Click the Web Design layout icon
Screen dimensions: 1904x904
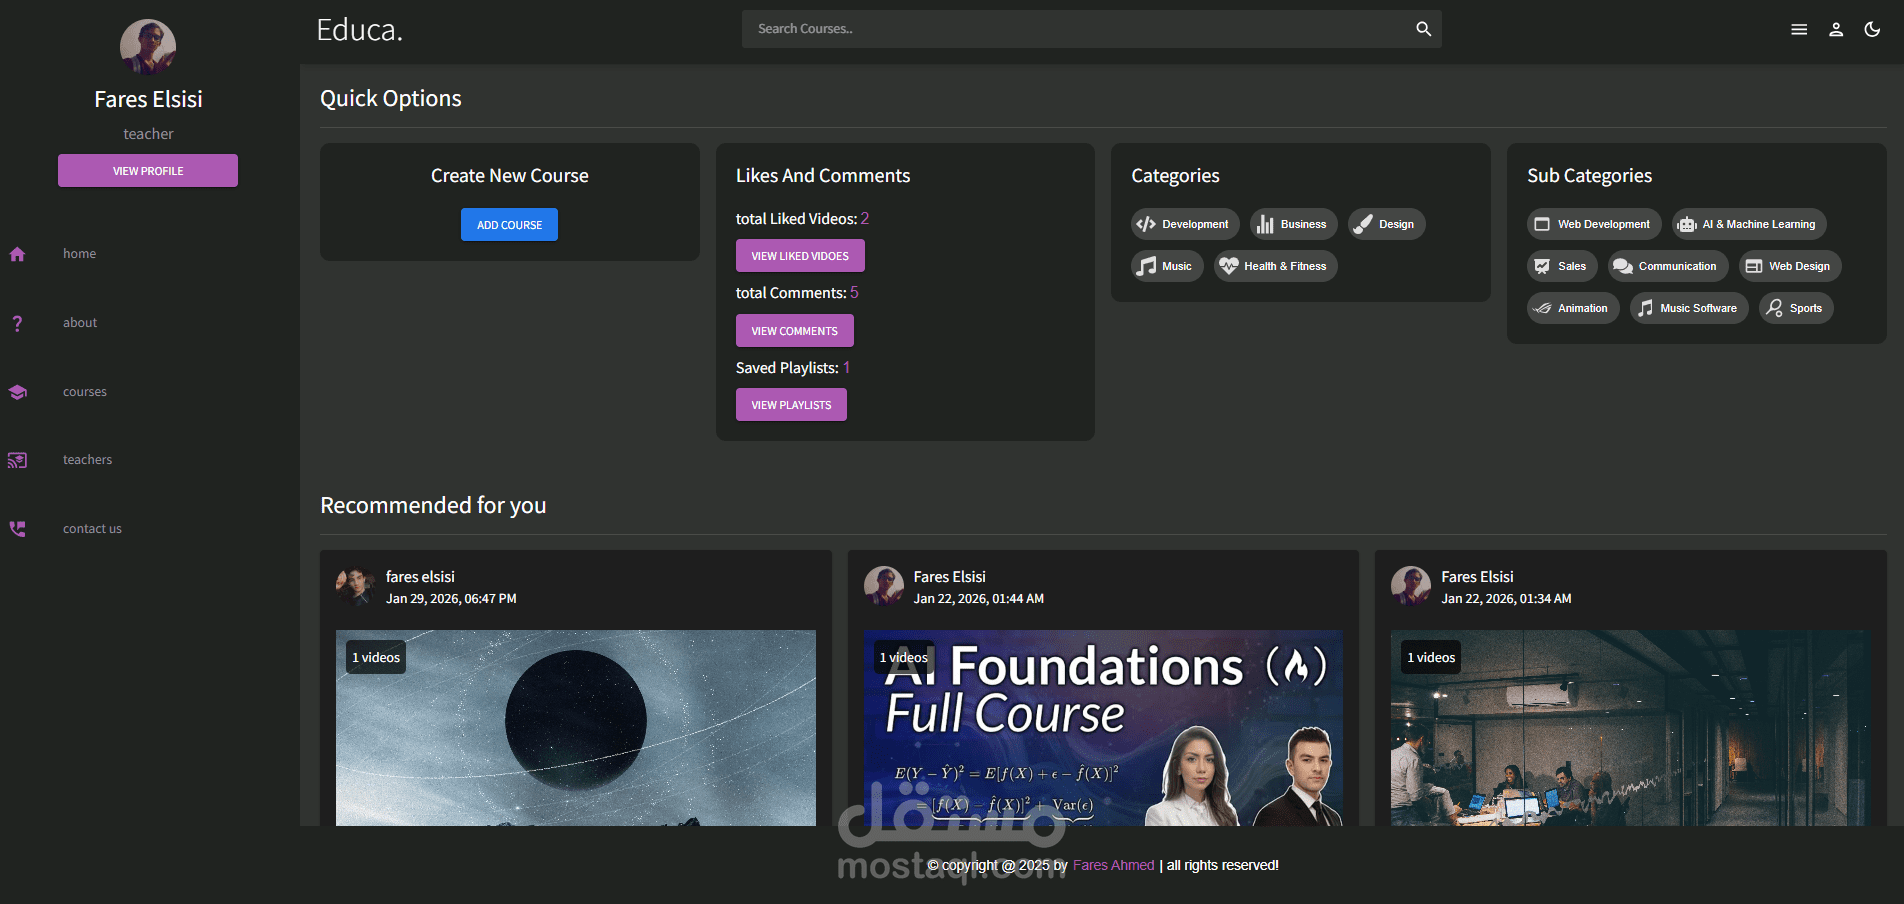tap(1754, 266)
